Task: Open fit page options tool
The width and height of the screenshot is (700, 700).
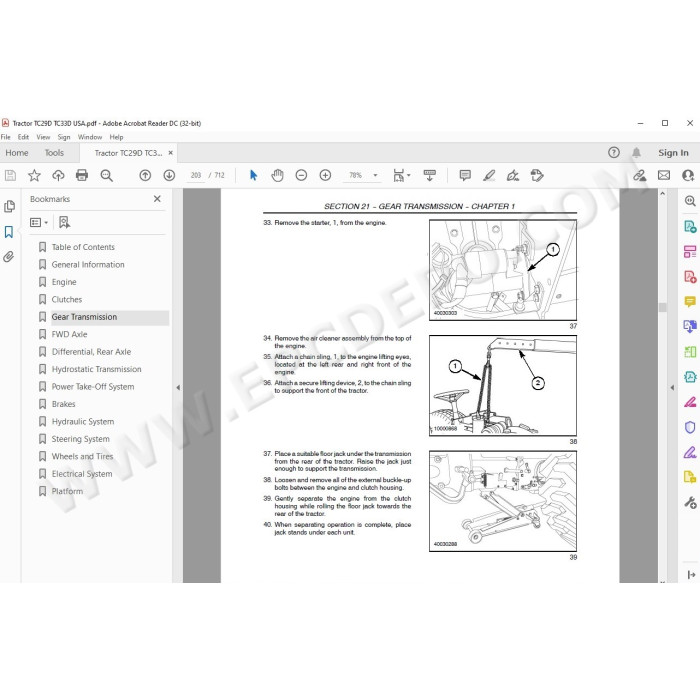Action: tap(401, 175)
